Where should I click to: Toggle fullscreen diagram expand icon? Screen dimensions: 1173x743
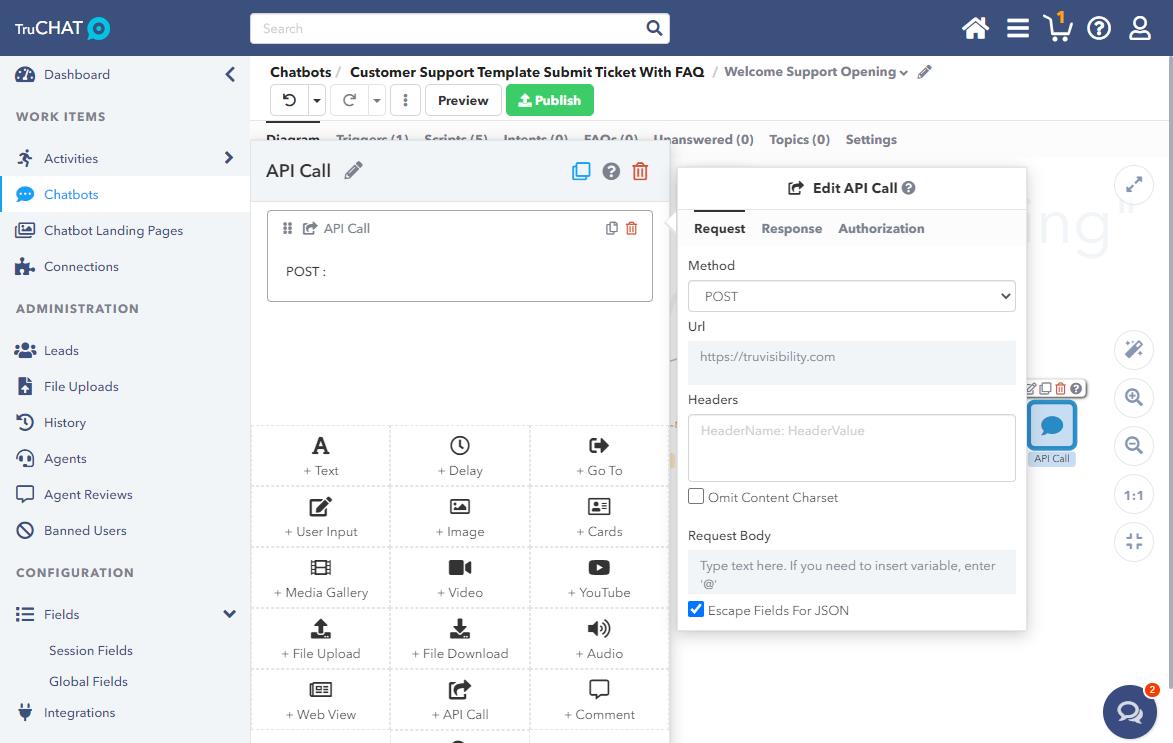pyautogui.click(x=1134, y=184)
